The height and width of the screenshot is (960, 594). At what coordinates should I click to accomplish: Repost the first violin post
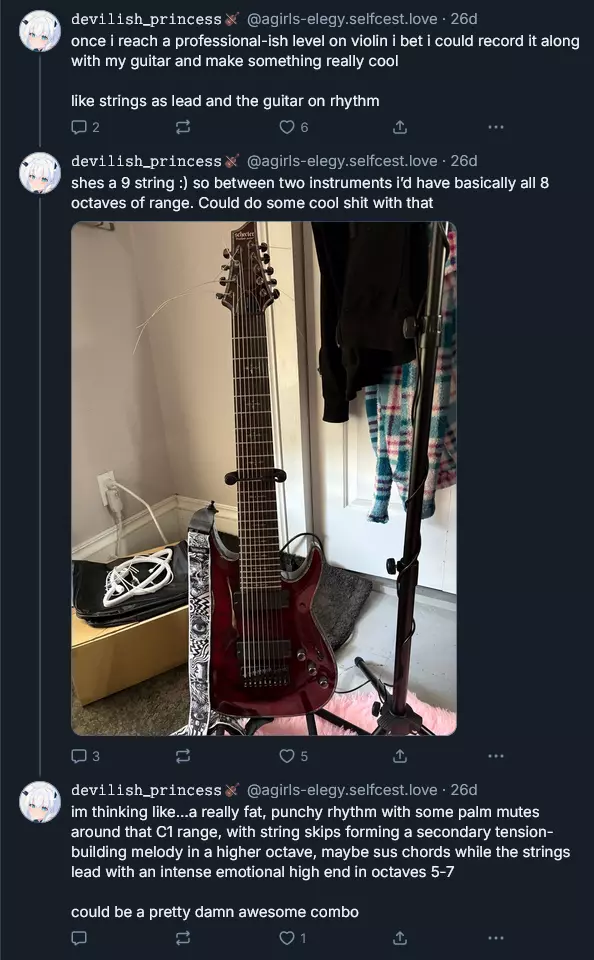(x=182, y=127)
